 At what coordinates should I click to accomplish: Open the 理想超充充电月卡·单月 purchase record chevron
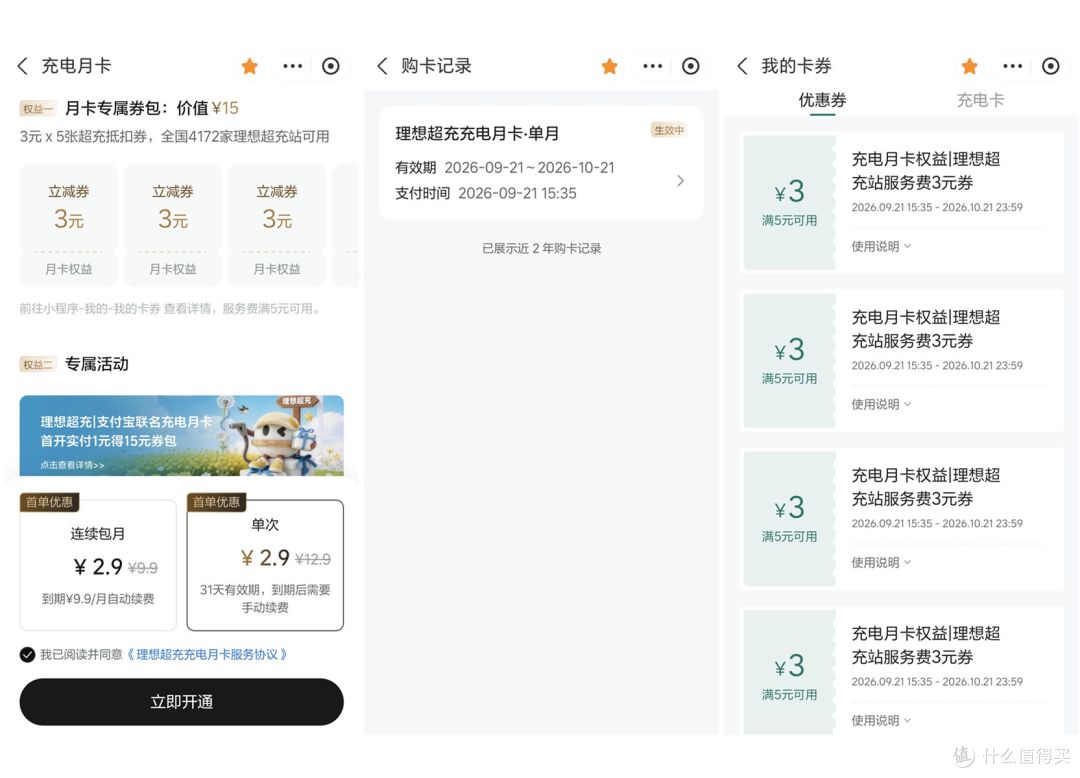point(681,180)
